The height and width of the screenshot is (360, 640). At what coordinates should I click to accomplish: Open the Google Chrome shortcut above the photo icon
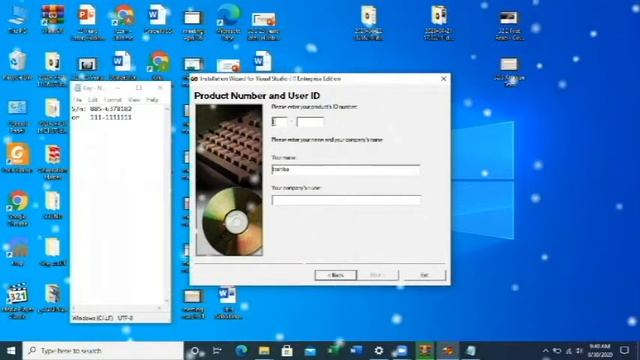[18, 208]
